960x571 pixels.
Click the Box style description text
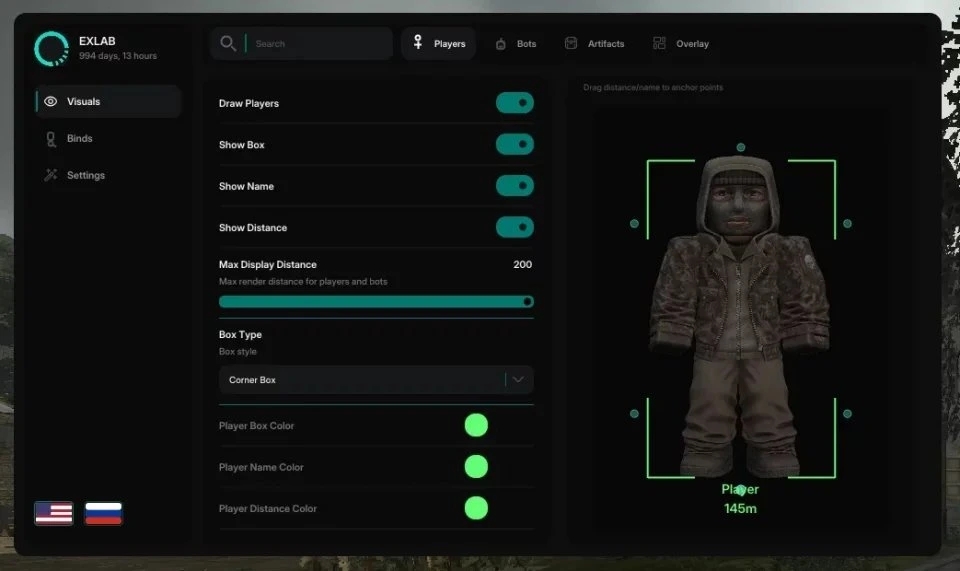pyautogui.click(x=238, y=351)
